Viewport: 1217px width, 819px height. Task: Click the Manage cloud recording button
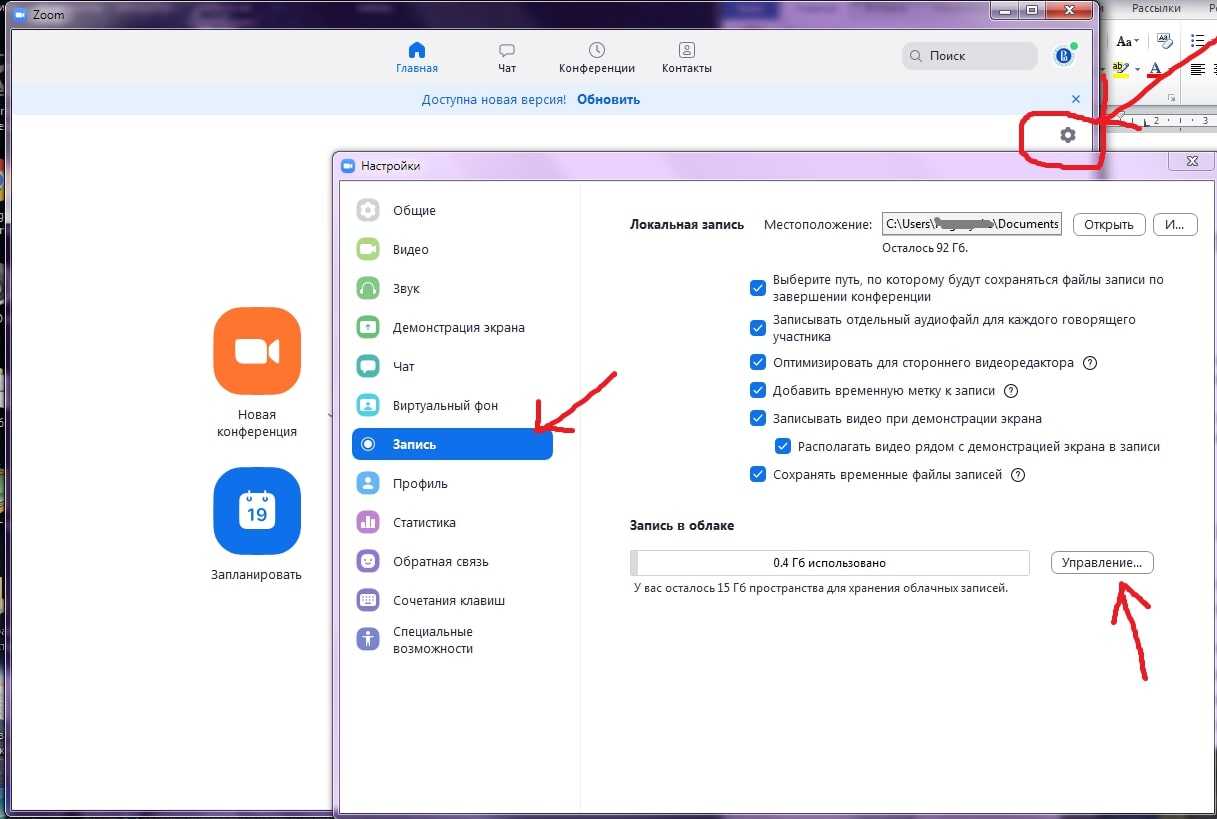pos(1102,563)
